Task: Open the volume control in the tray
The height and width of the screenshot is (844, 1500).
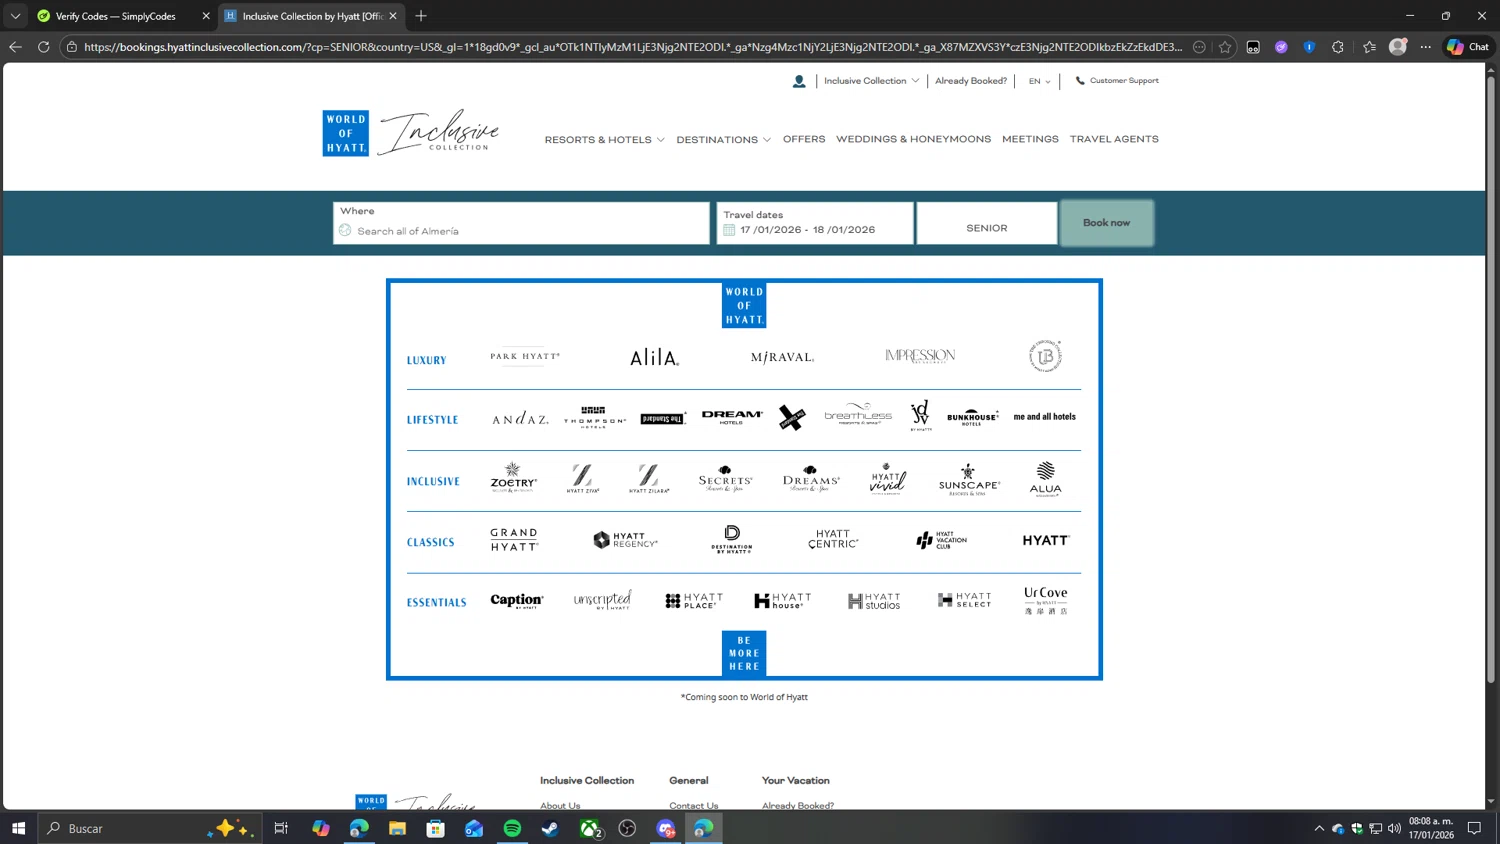Action: coord(1395,828)
